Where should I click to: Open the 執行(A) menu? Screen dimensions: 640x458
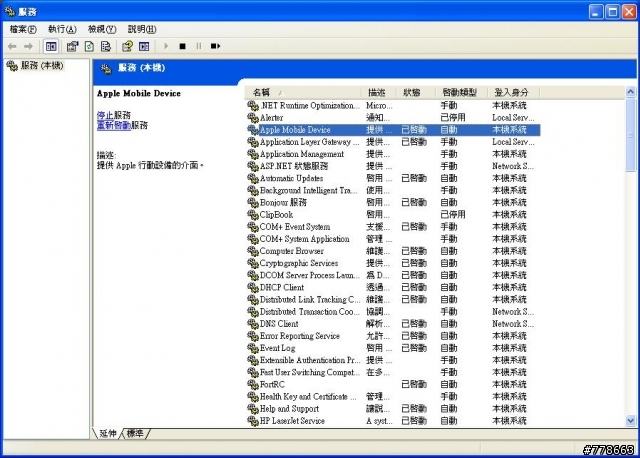[62, 29]
